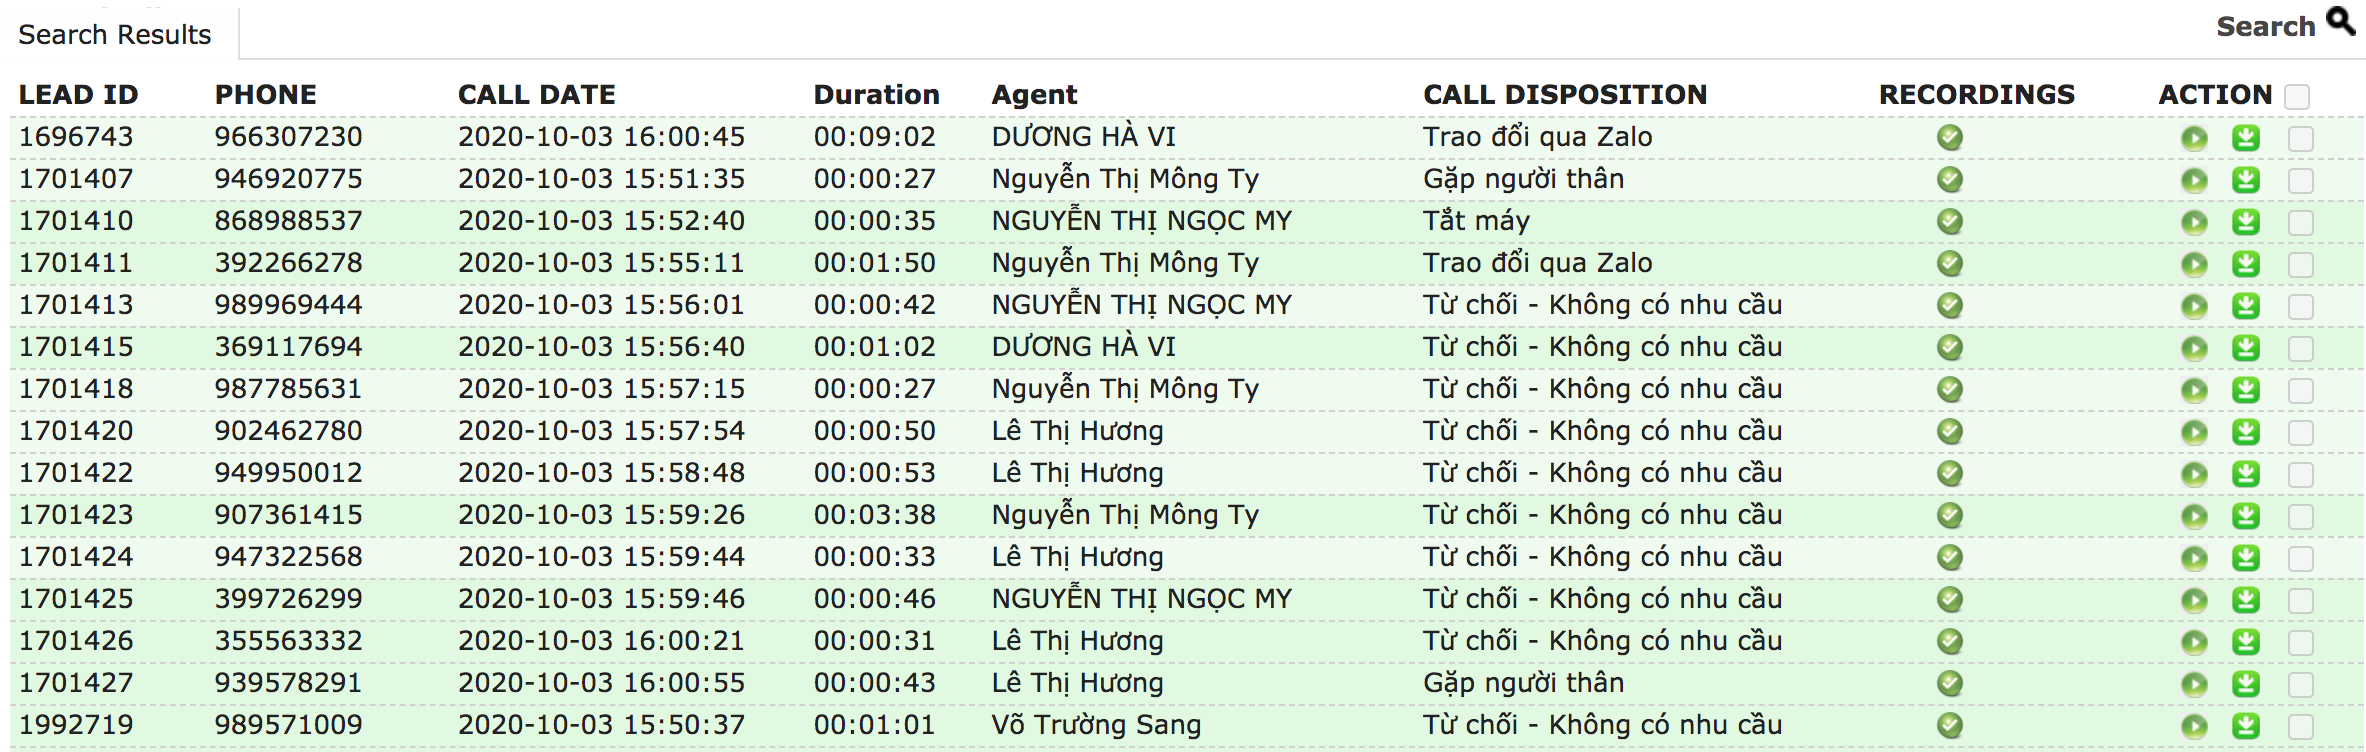
Task: Click the CALL DATE column header
Action: [x=536, y=95]
